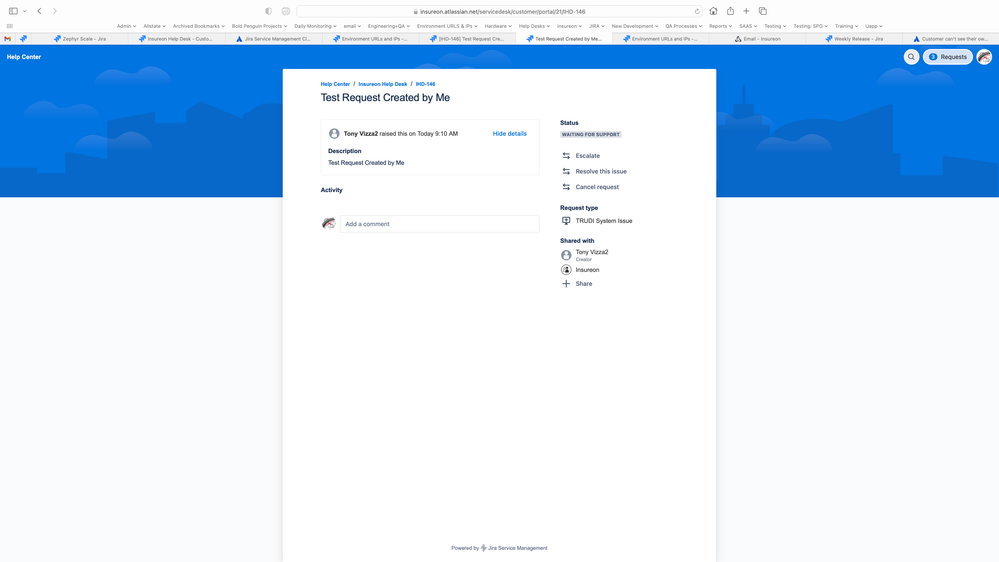Click the home icon in Safari toolbar

714,11
